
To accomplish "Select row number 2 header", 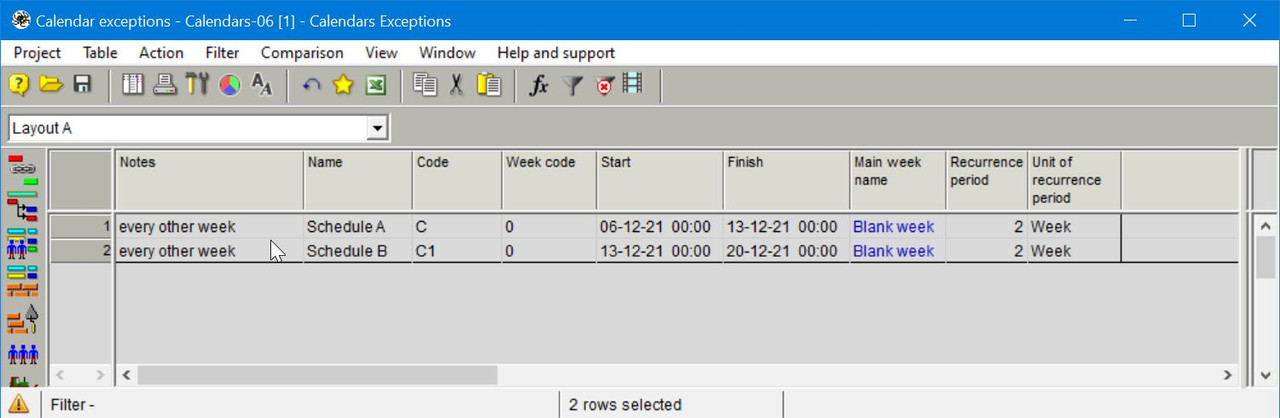I will [x=82, y=251].
